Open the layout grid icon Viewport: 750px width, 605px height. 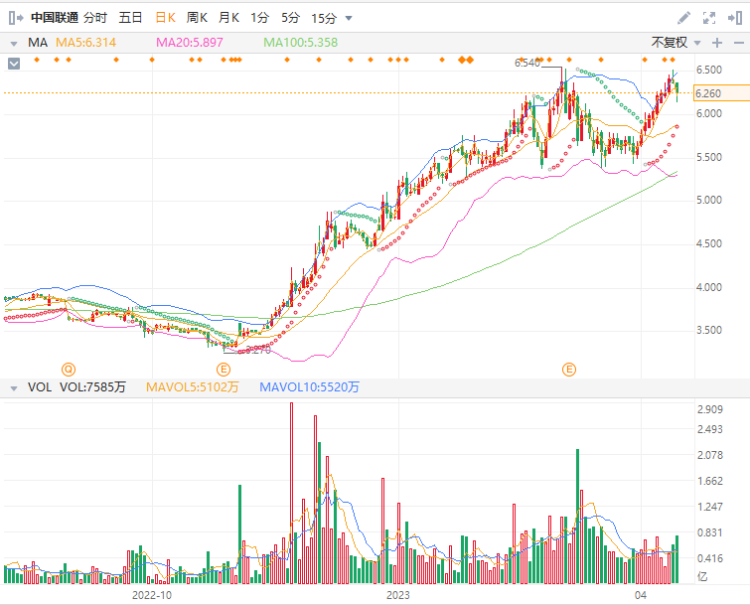[735, 18]
